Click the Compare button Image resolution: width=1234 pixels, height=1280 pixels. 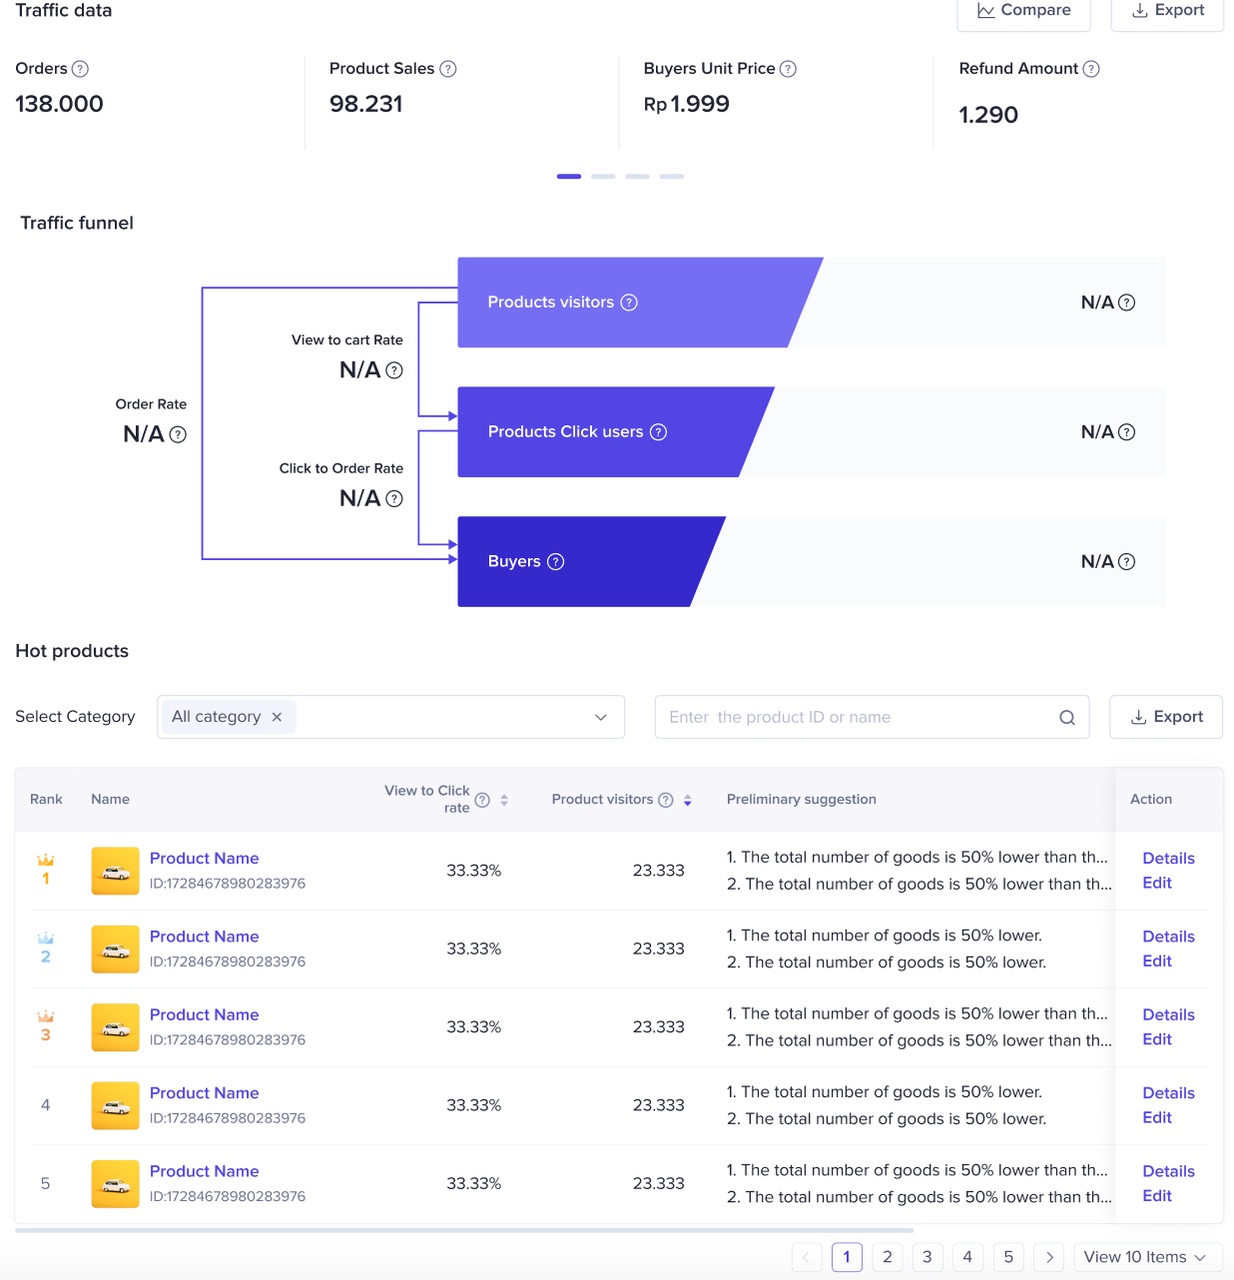click(x=1023, y=11)
